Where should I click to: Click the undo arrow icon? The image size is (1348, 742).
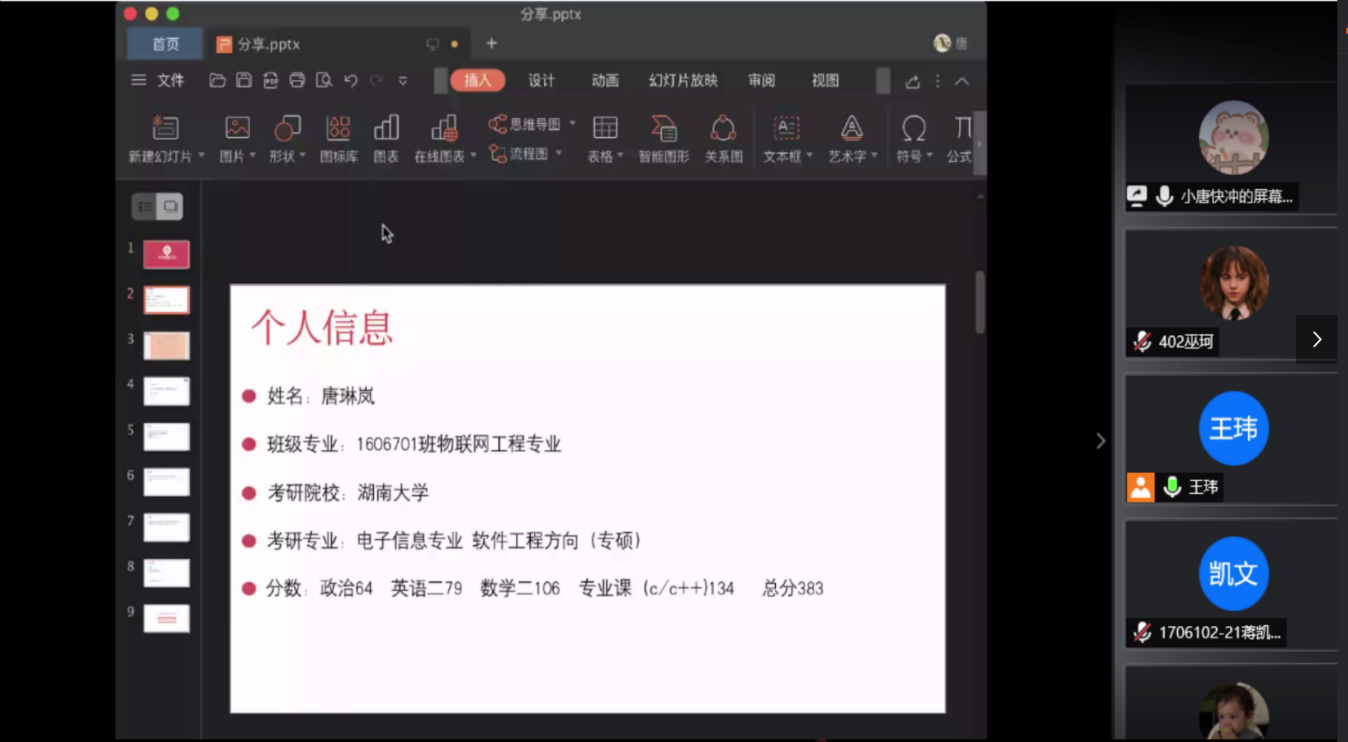[x=351, y=81]
